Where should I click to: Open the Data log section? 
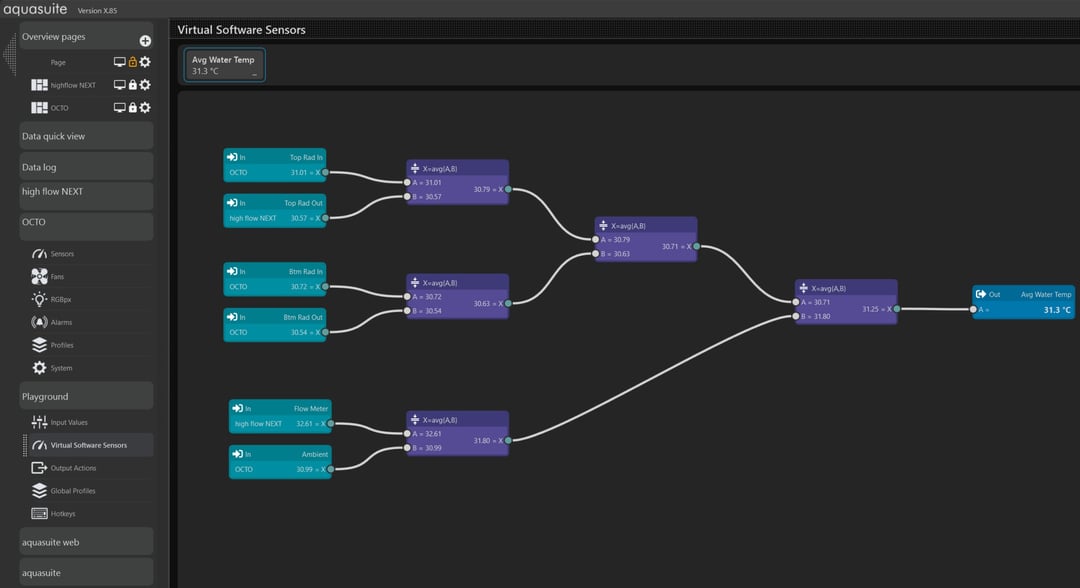(x=86, y=167)
